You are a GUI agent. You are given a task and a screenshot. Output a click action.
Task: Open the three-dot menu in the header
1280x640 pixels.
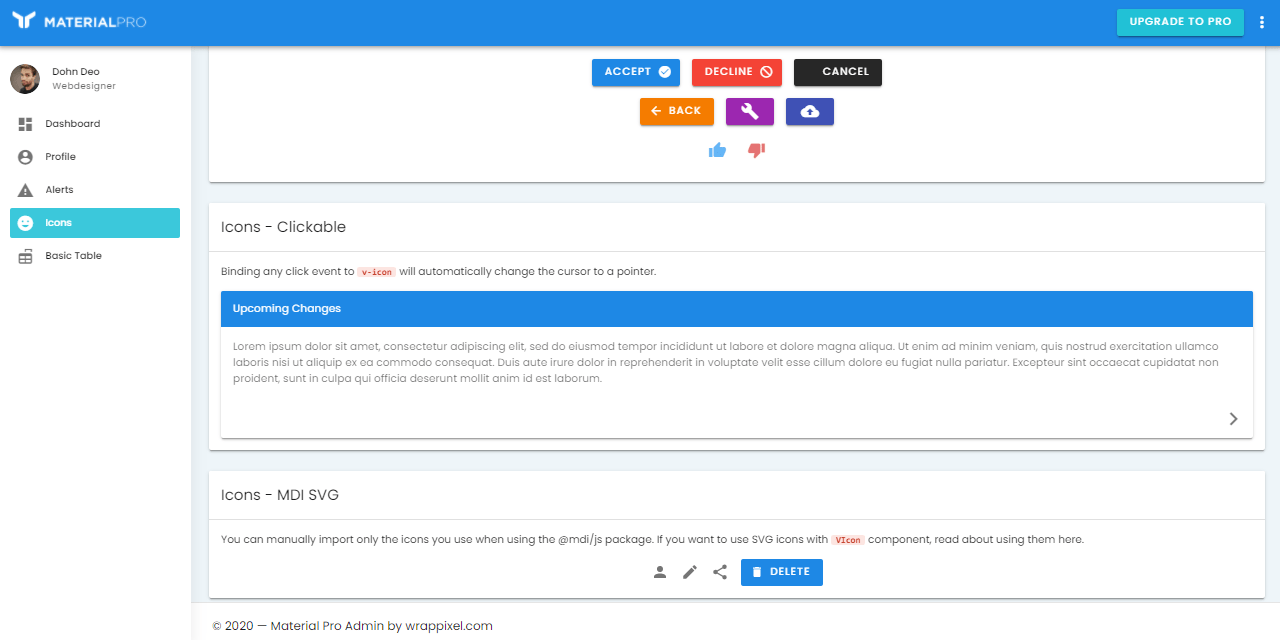tap(1262, 21)
